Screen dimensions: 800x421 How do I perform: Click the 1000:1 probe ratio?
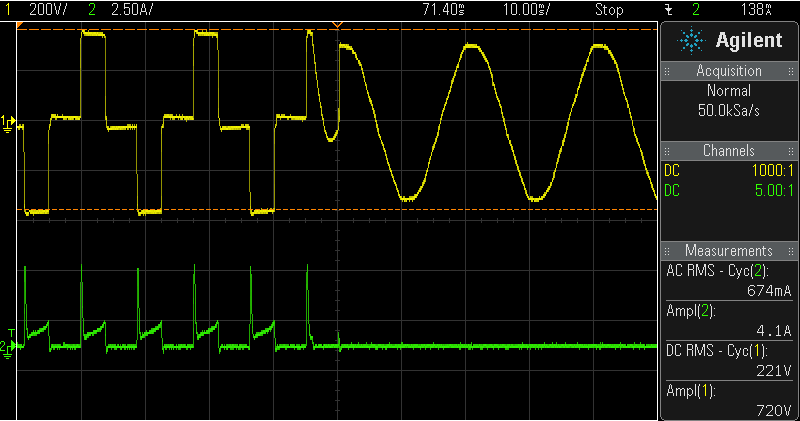tap(773, 170)
